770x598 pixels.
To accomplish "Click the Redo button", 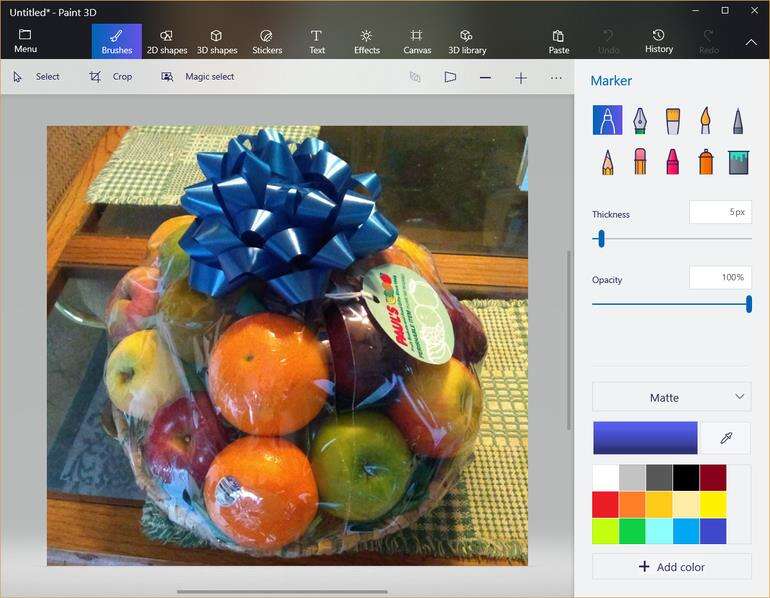I will click(x=709, y=41).
